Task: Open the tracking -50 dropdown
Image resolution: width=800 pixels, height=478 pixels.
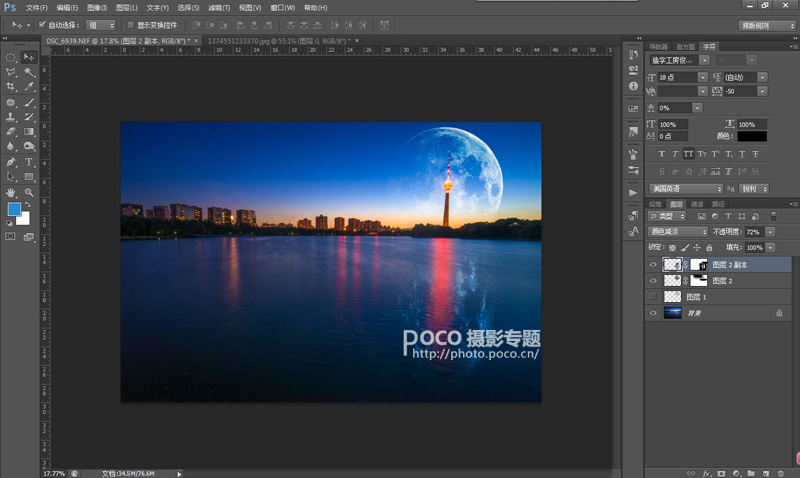Action: click(762, 91)
